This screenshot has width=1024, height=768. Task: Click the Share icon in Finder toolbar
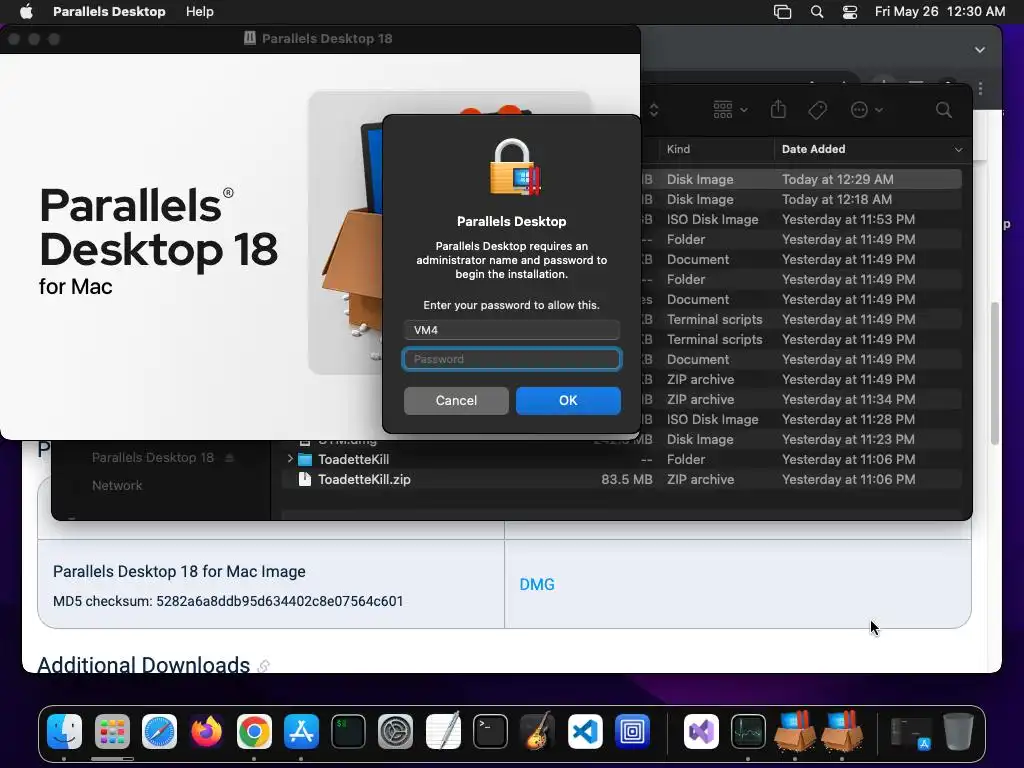pyautogui.click(x=778, y=109)
